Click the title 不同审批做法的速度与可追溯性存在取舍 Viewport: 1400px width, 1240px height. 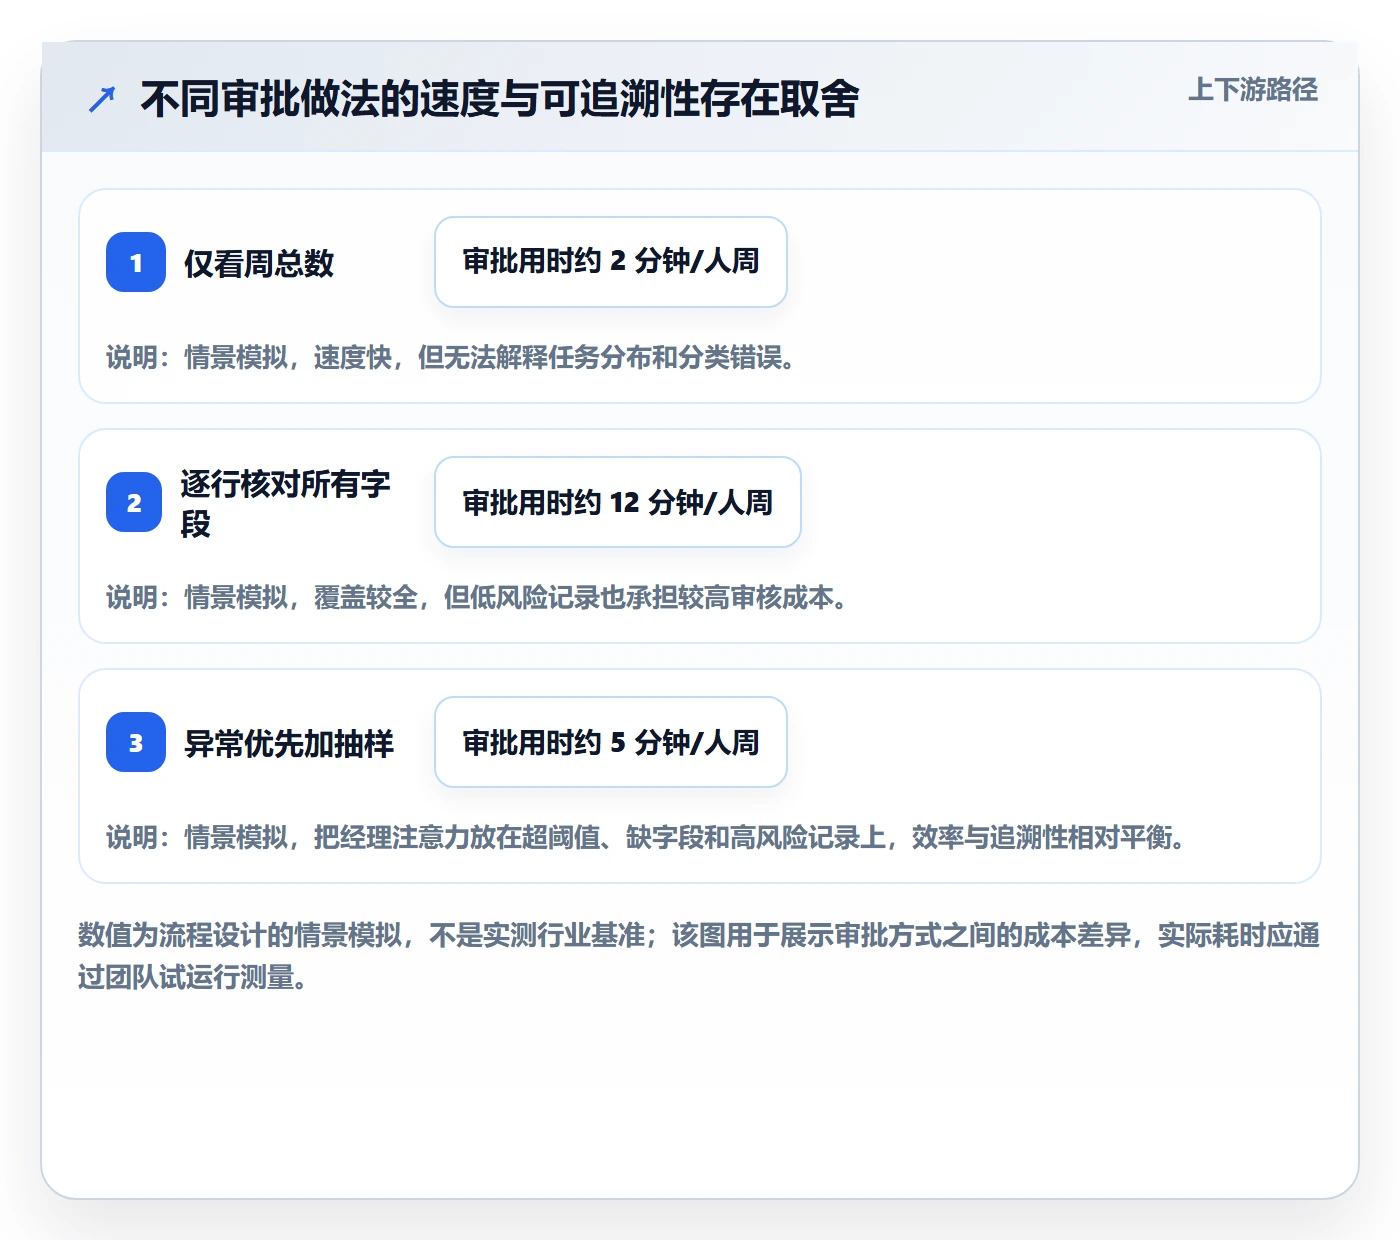click(500, 99)
